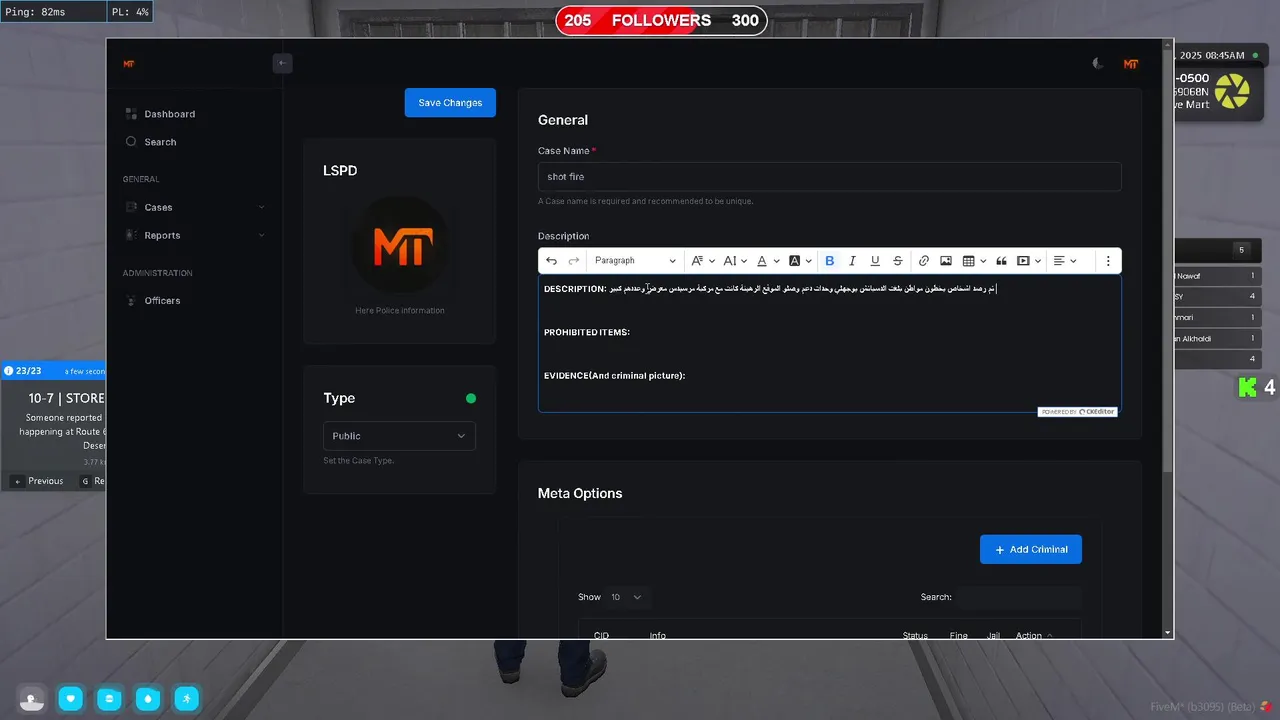1280x720 pixels.
Task: Show more editor toolbar items
Action: pos(1108,261)
